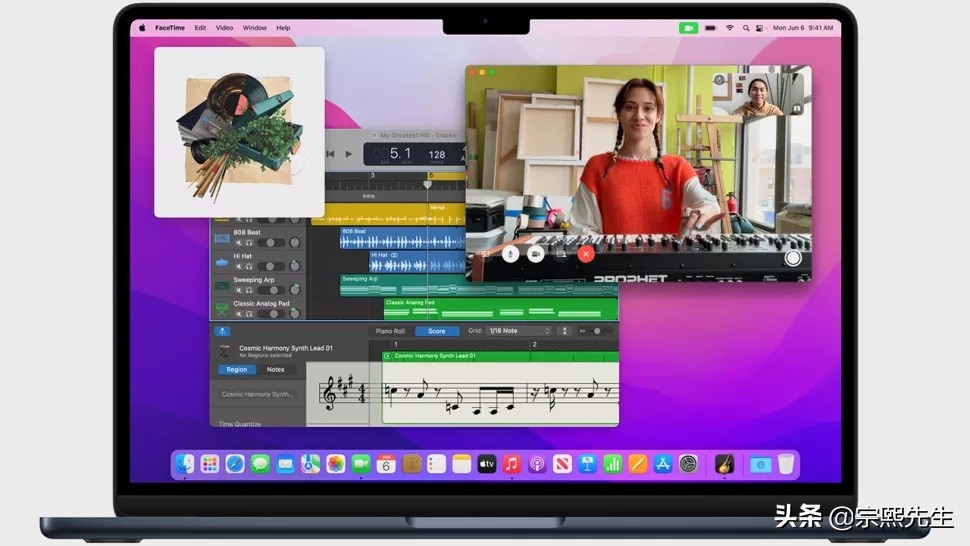970x546 pixels.
Task: Open News from the Dock
Action: (x=562, y=464)
